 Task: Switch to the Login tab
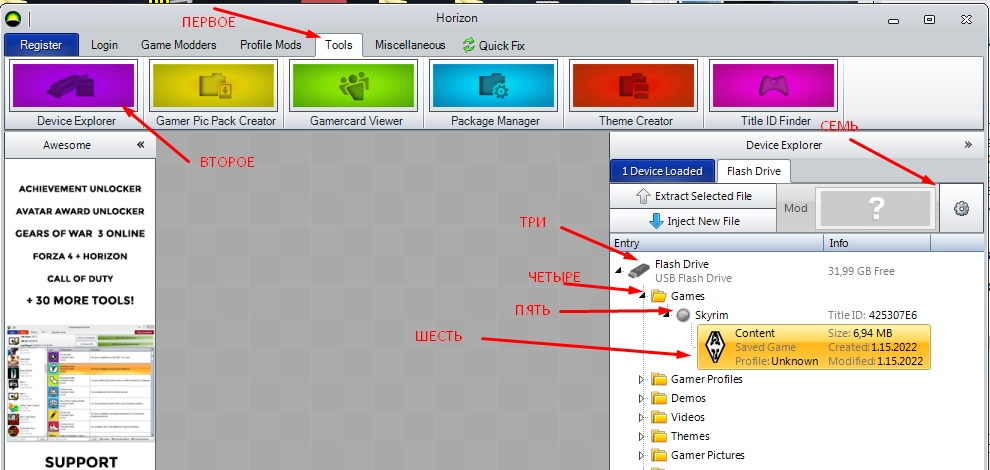point(104,45)
